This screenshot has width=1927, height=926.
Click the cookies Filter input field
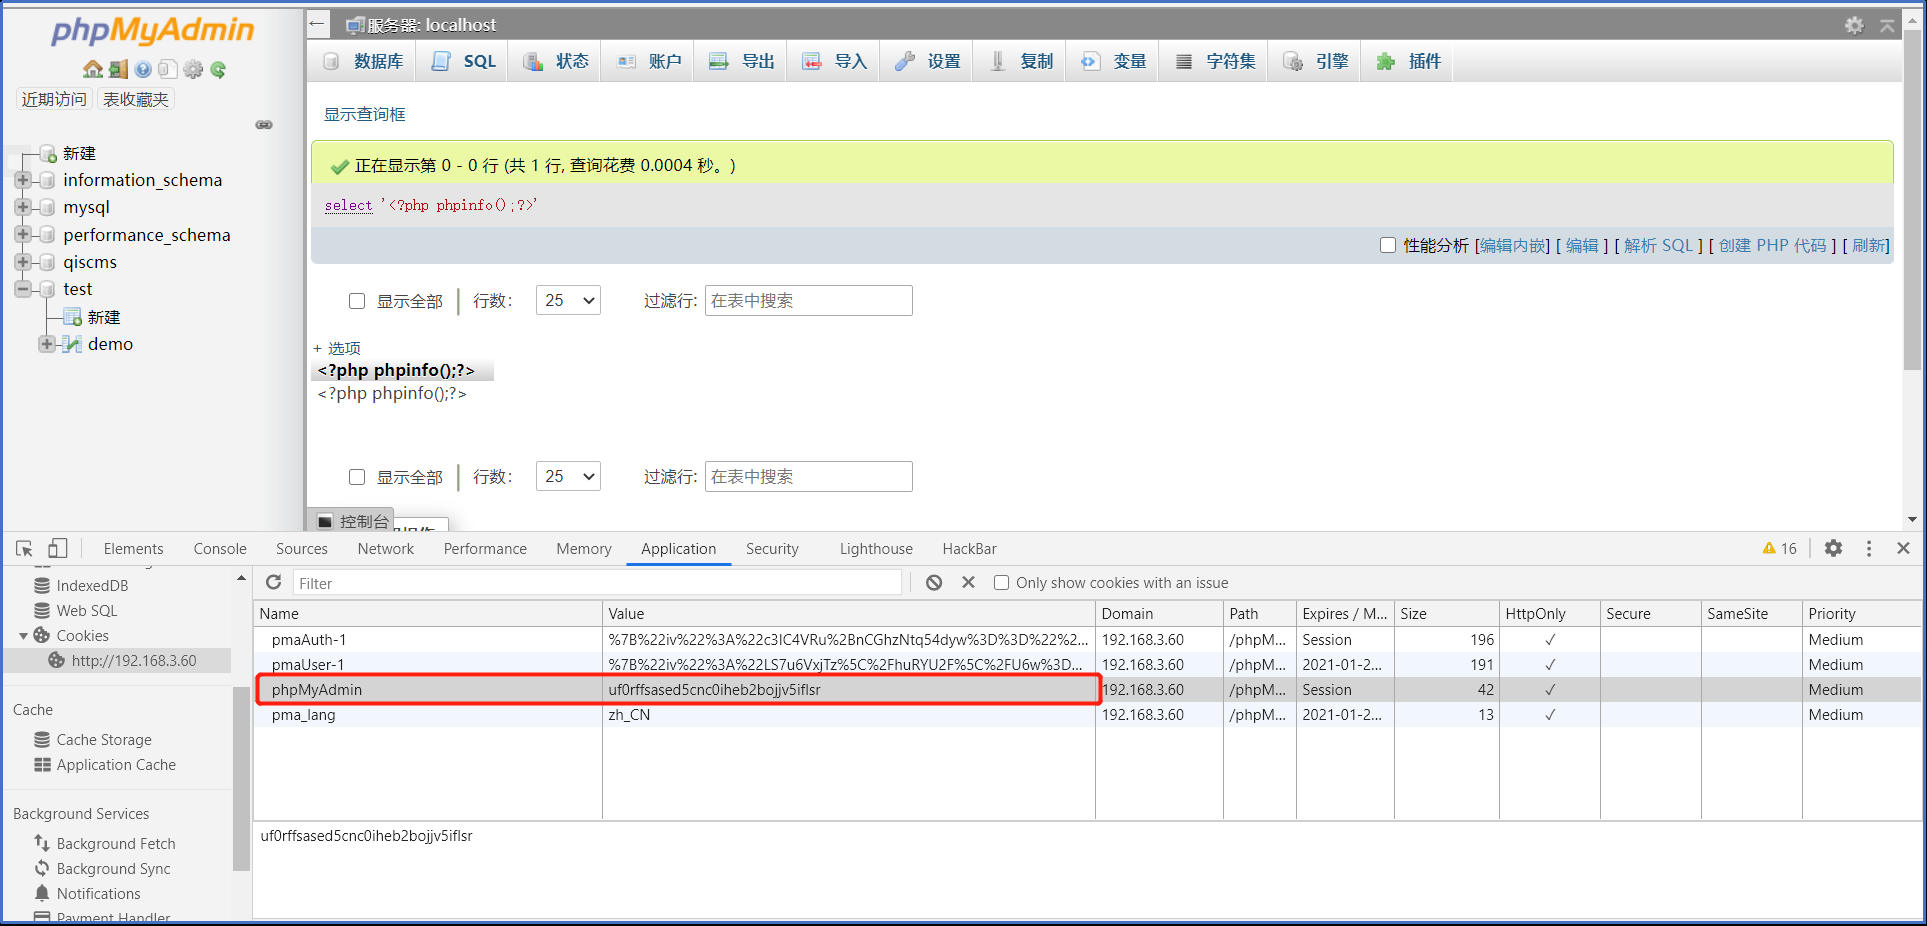tap(597, 583)
